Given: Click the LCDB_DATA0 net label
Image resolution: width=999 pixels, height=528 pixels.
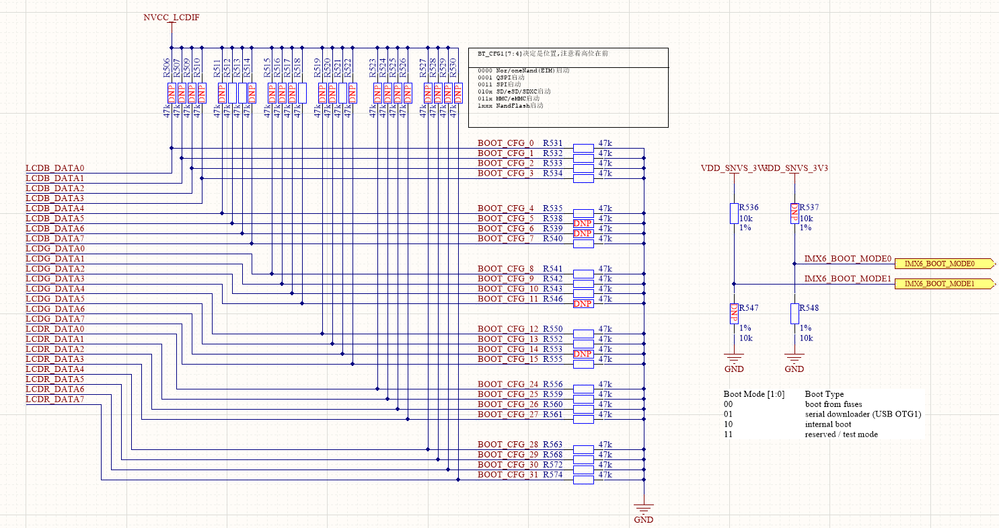Looking at the screenshot, I should coord(55,168).
